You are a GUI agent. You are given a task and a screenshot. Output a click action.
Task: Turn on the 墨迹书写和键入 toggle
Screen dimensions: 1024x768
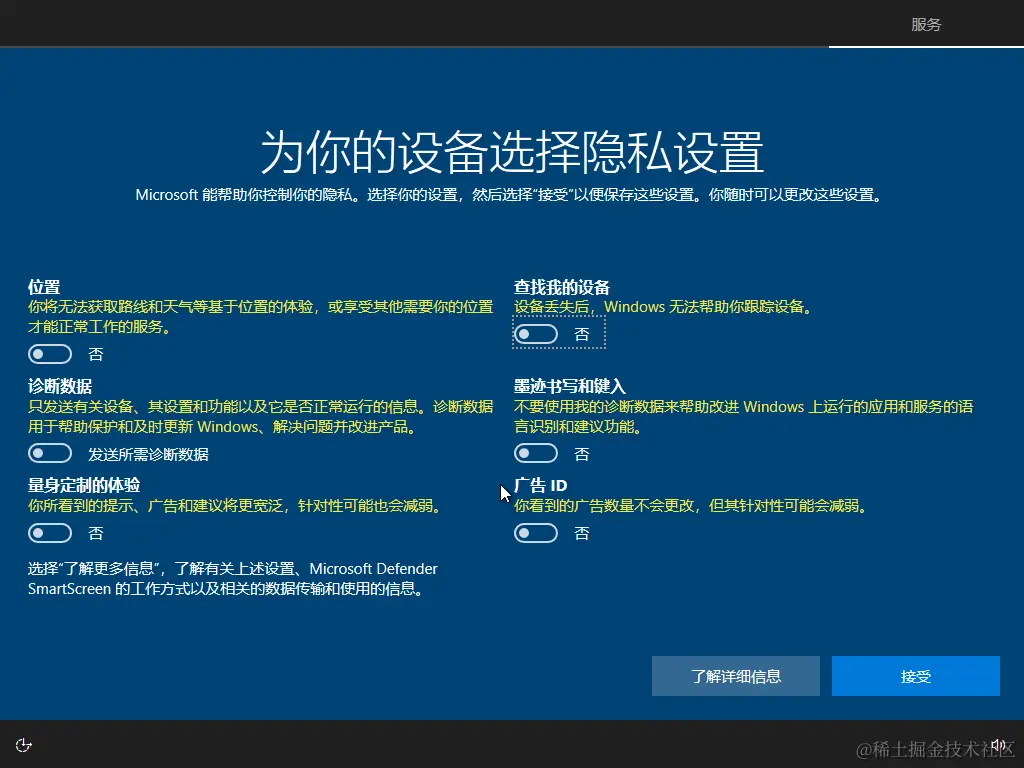(x=535, y=453)
